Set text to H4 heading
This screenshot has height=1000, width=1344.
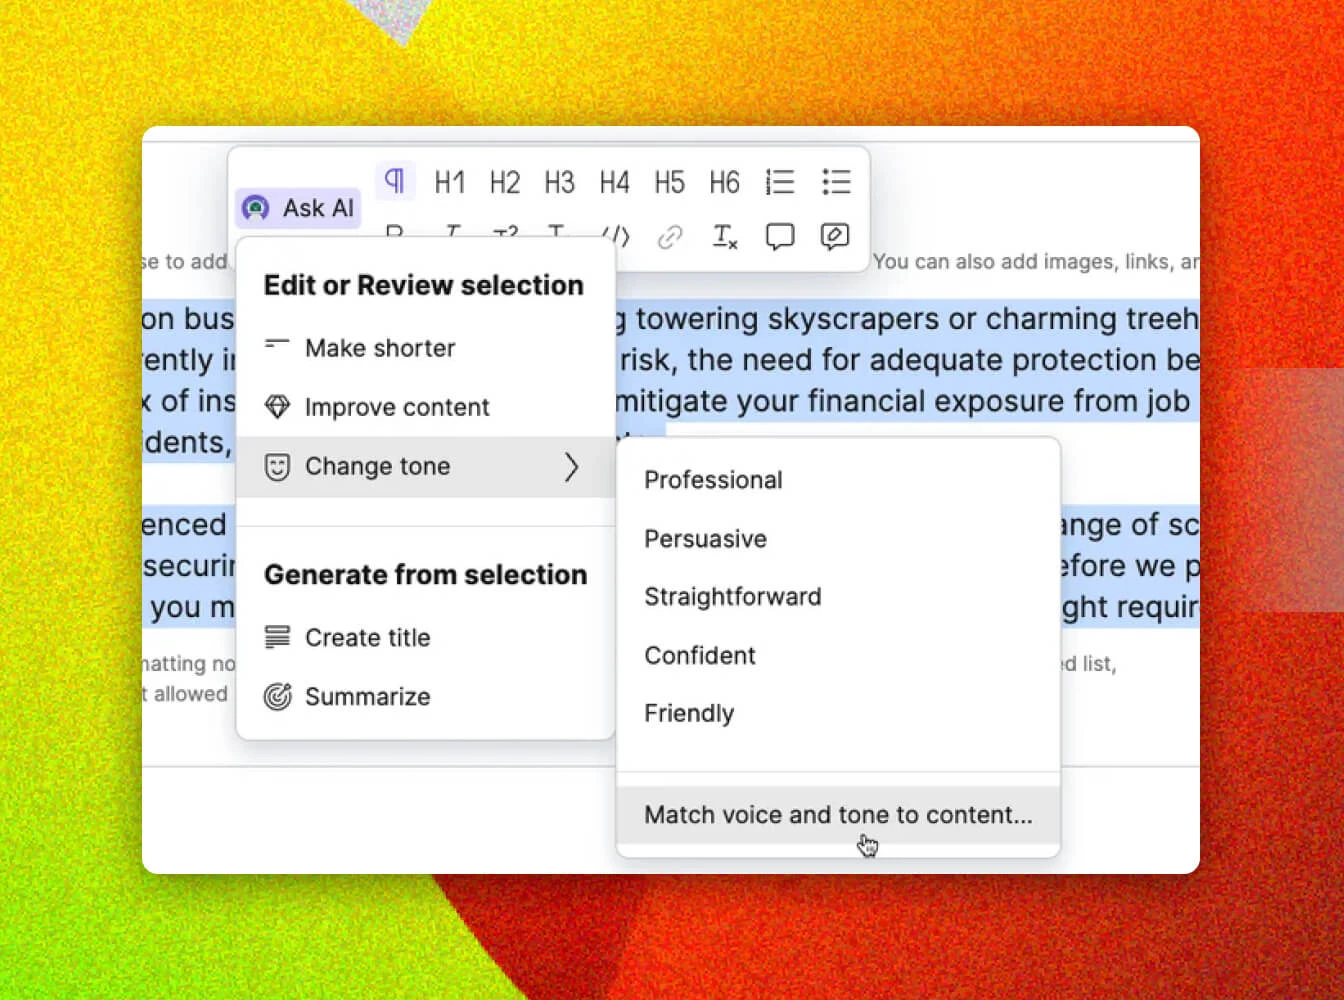(x=614, y=182)
